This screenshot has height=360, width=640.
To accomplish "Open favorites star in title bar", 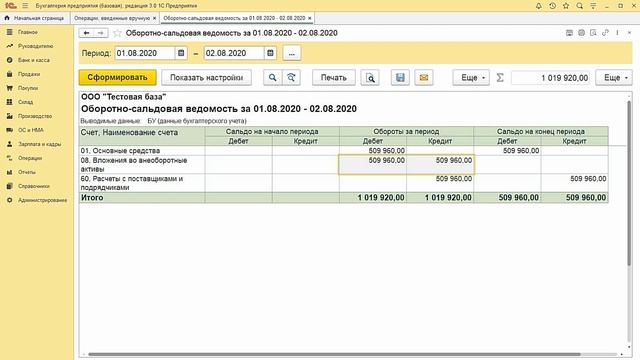I will (x=566, y=6).
